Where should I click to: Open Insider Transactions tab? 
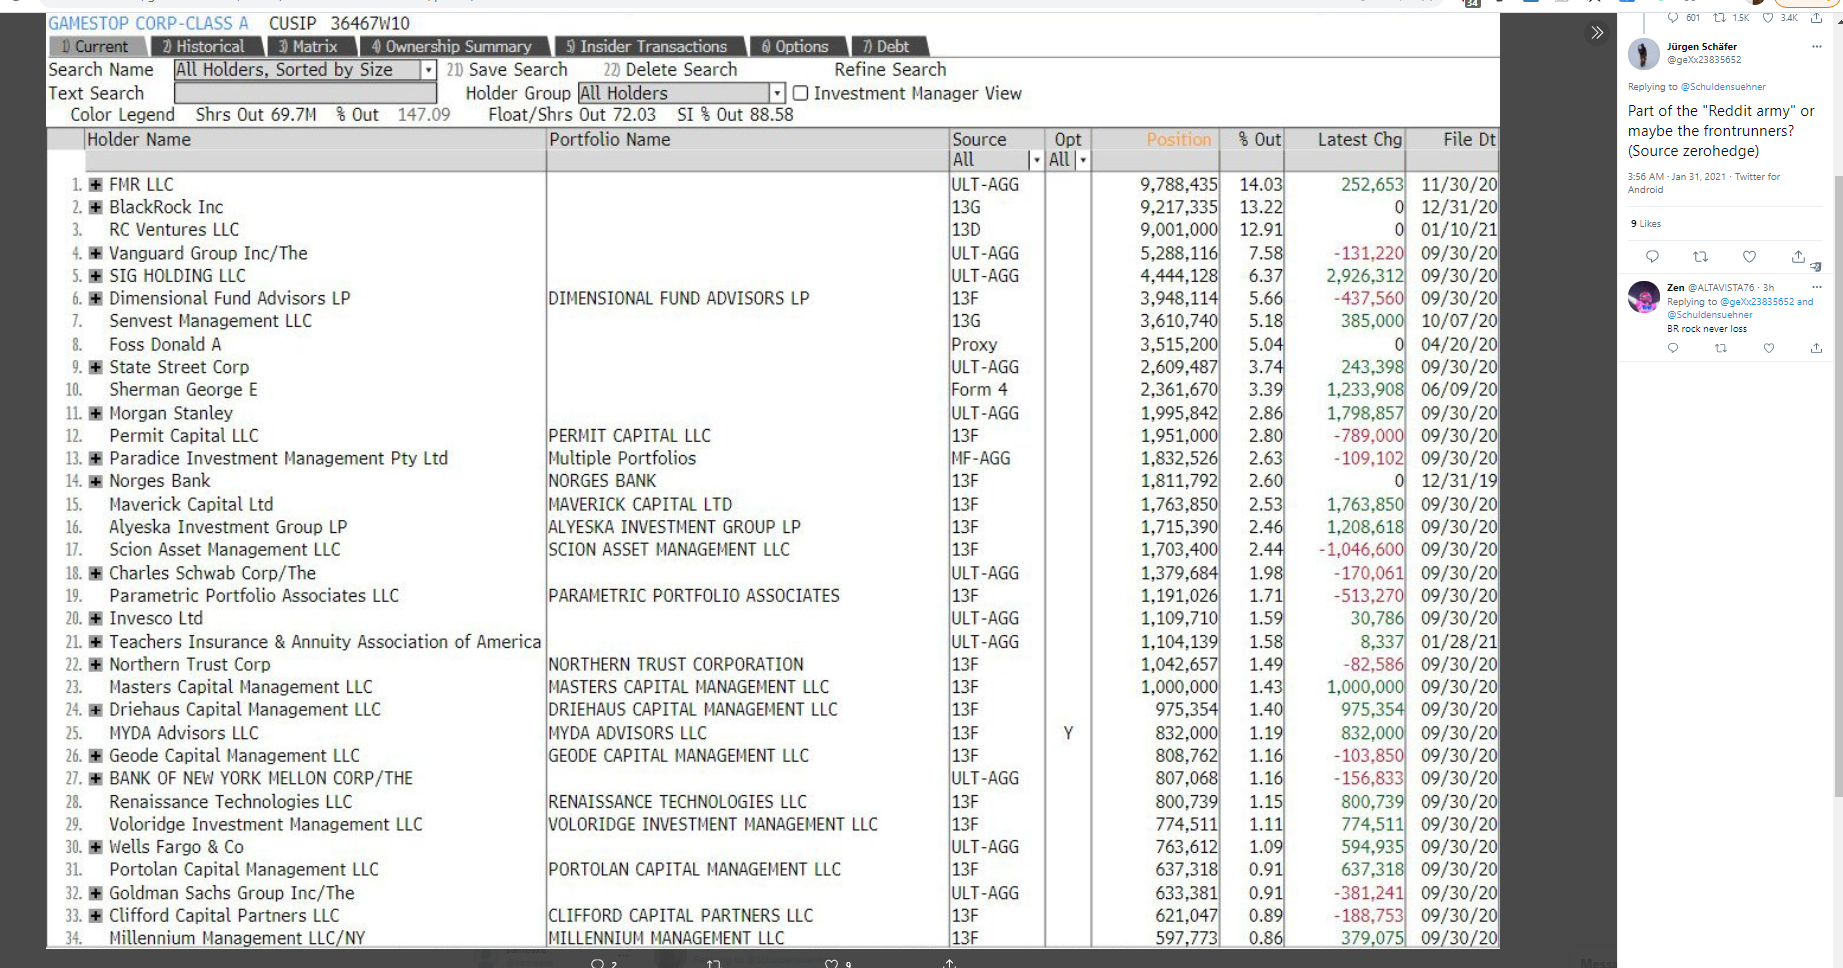click(x=651, y=46)
